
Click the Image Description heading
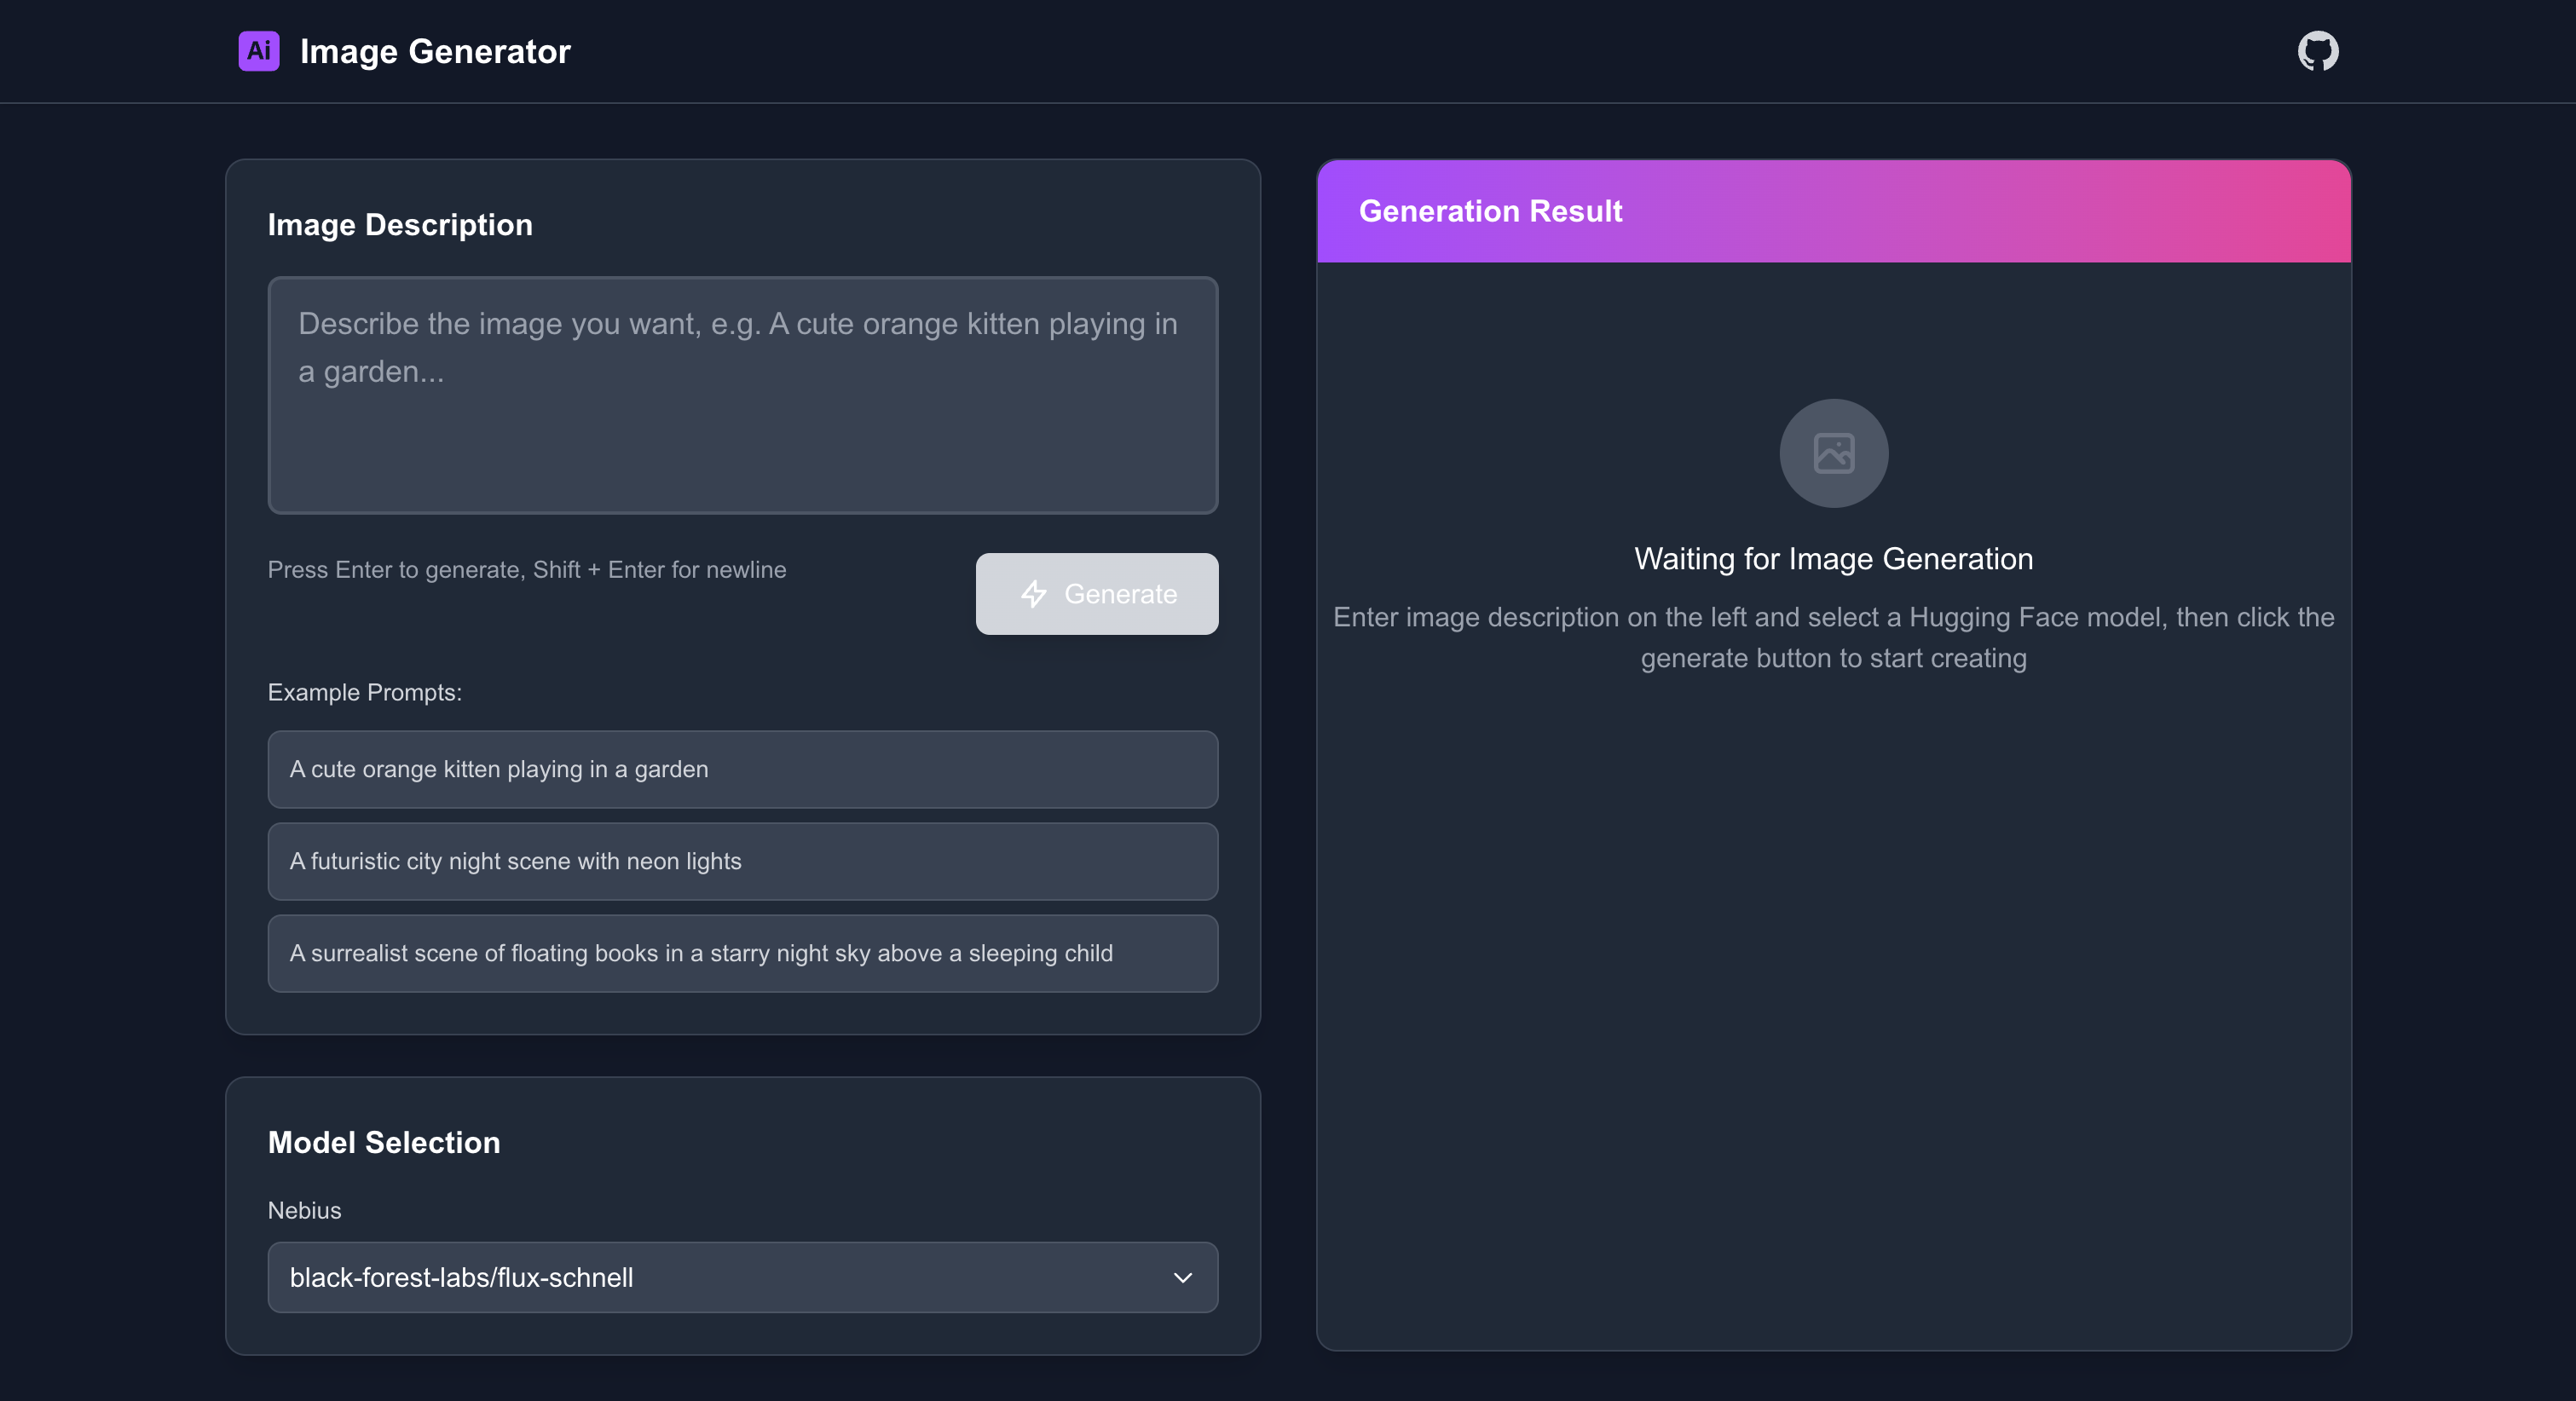(400, 225)
